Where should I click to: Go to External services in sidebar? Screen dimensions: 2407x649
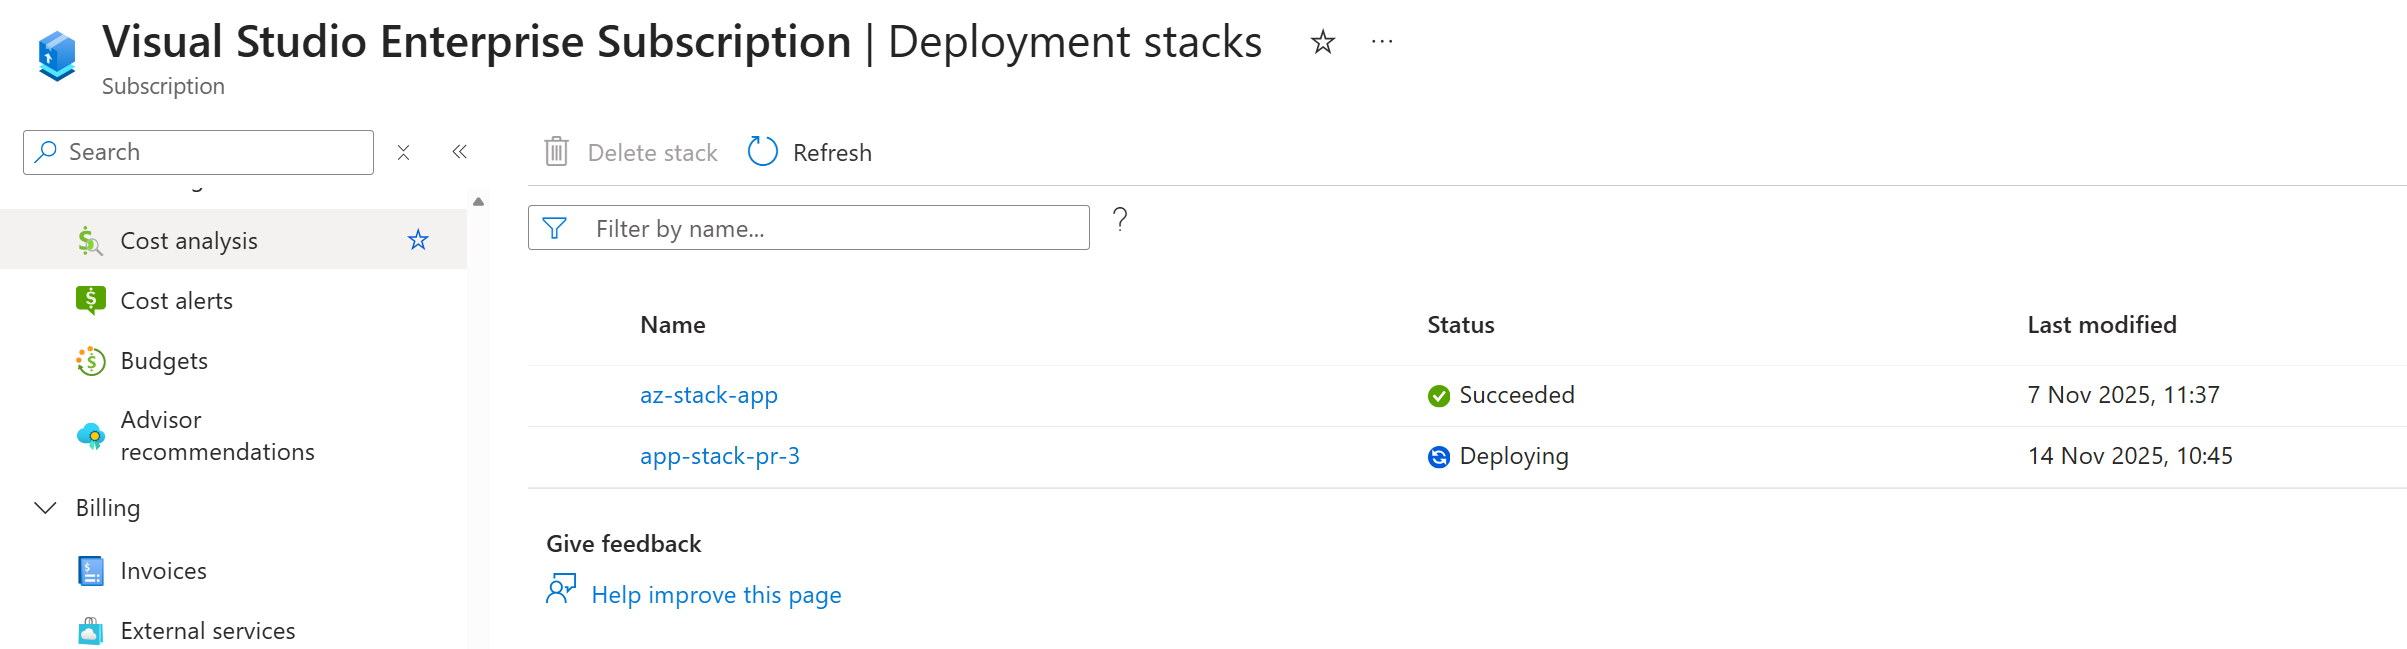(x=207, y=631)
